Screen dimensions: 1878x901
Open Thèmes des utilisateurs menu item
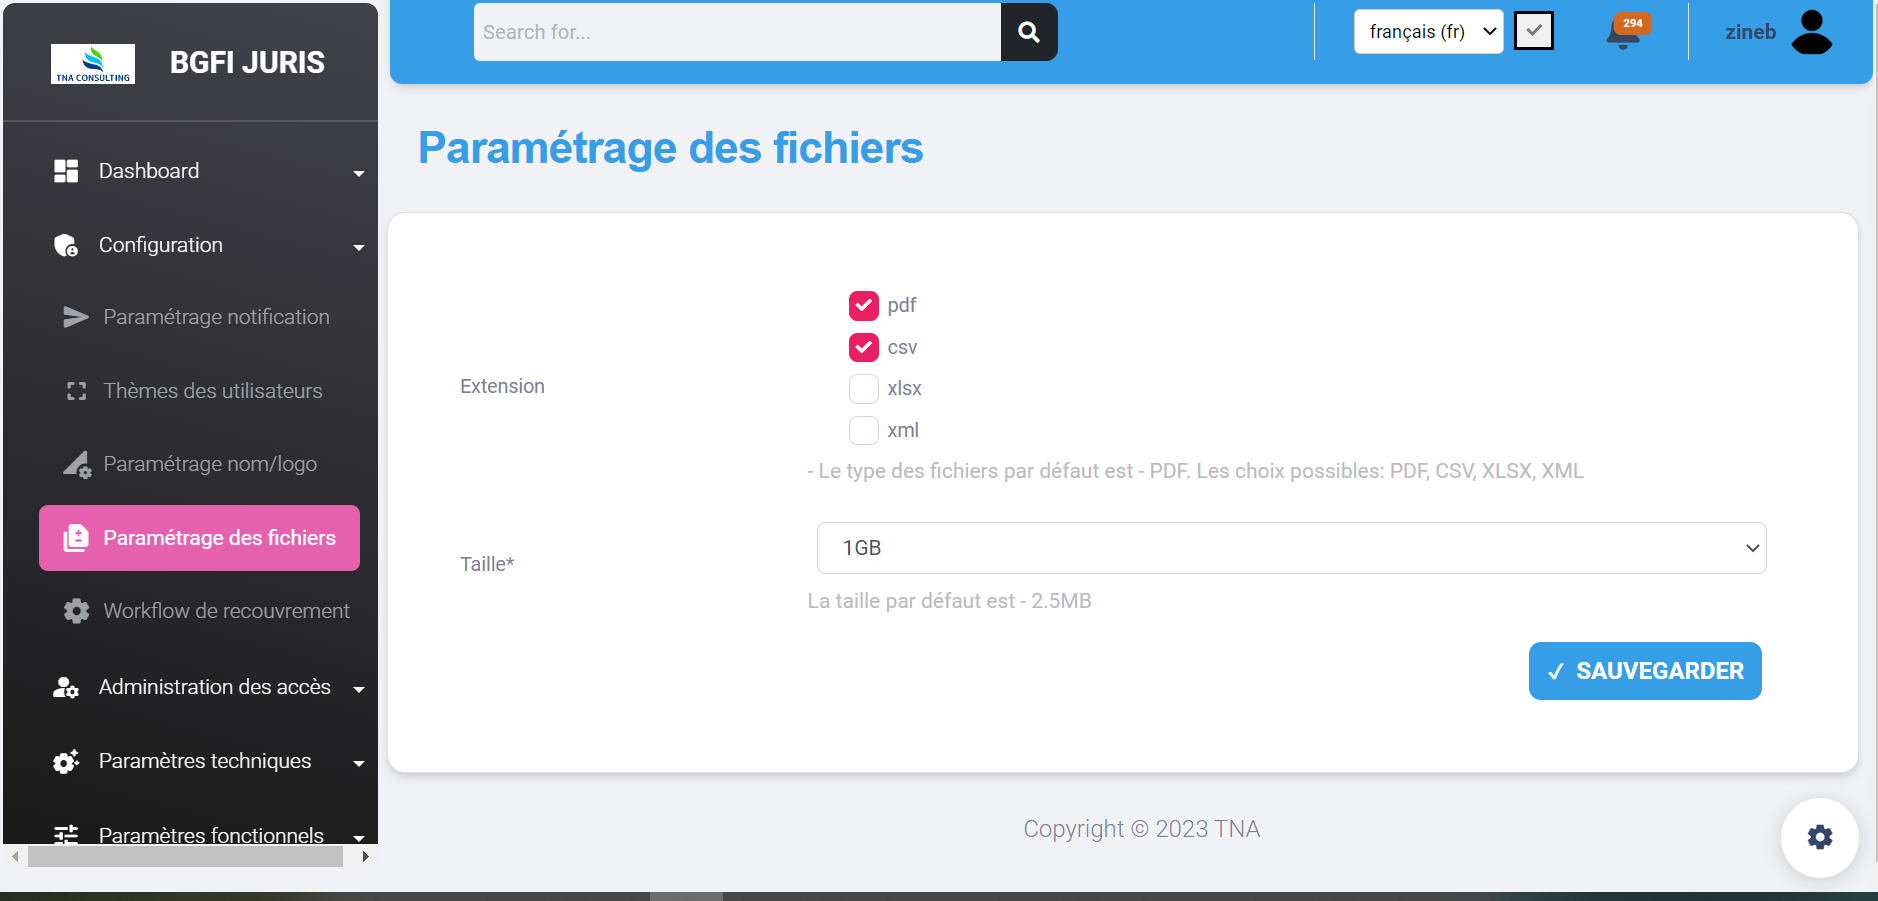(212, 391)
